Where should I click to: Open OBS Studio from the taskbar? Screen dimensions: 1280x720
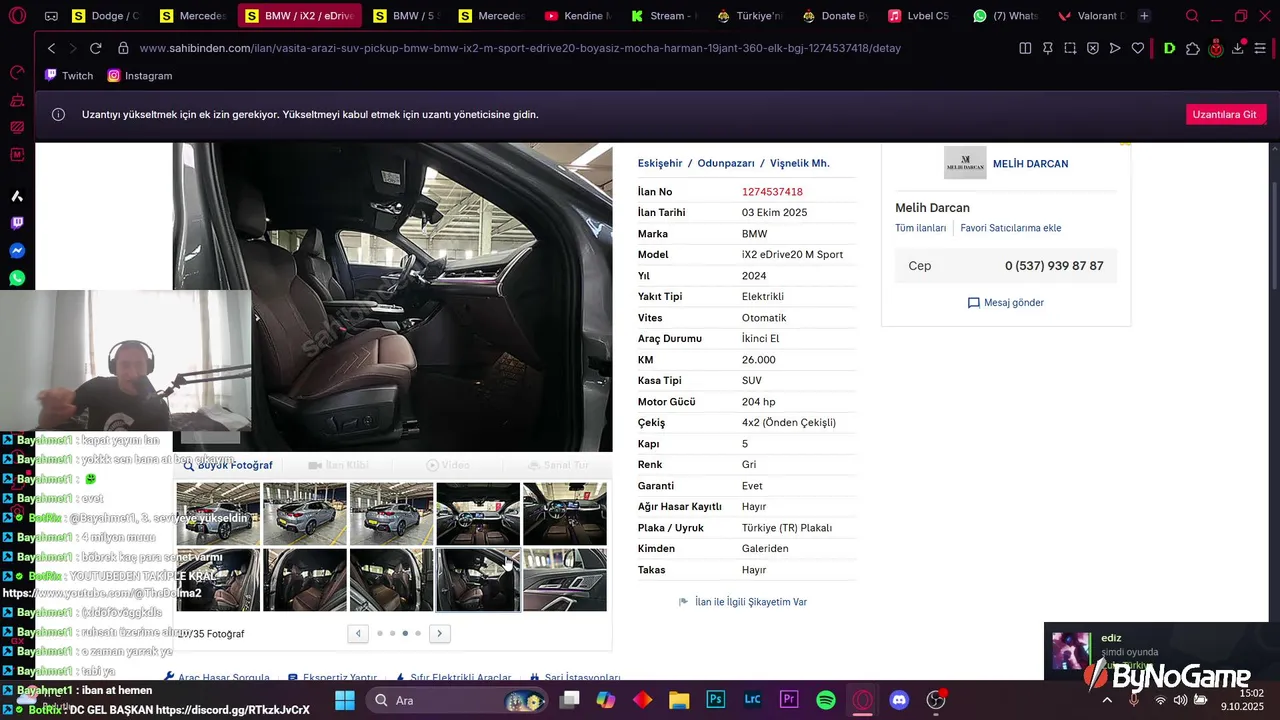coord(936,700)
